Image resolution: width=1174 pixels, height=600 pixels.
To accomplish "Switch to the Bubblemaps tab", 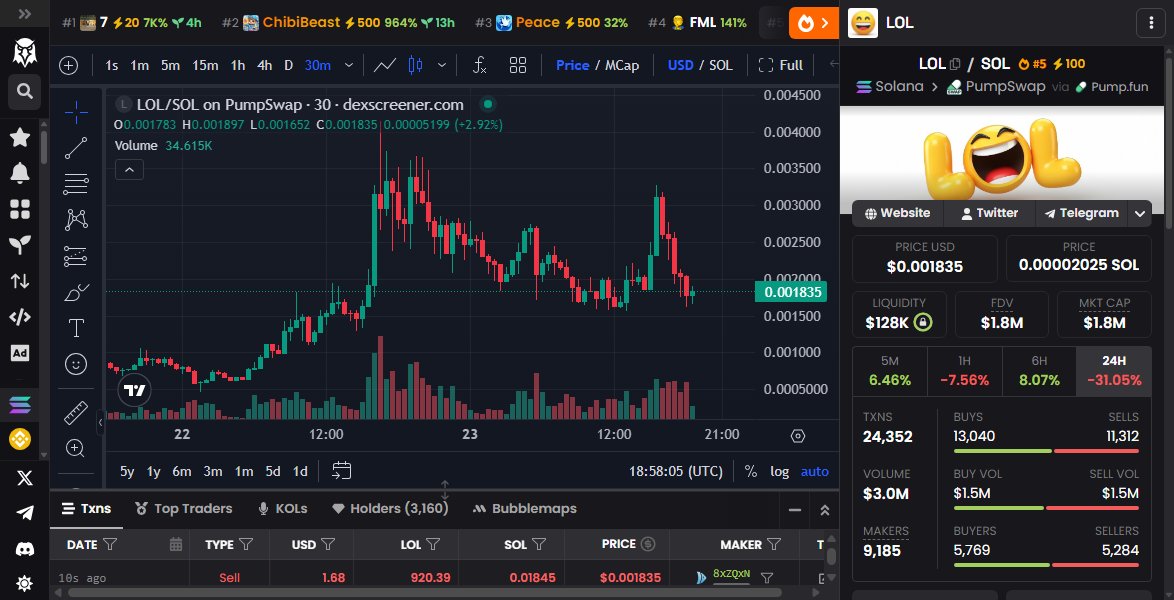I will tap(525, 509).
